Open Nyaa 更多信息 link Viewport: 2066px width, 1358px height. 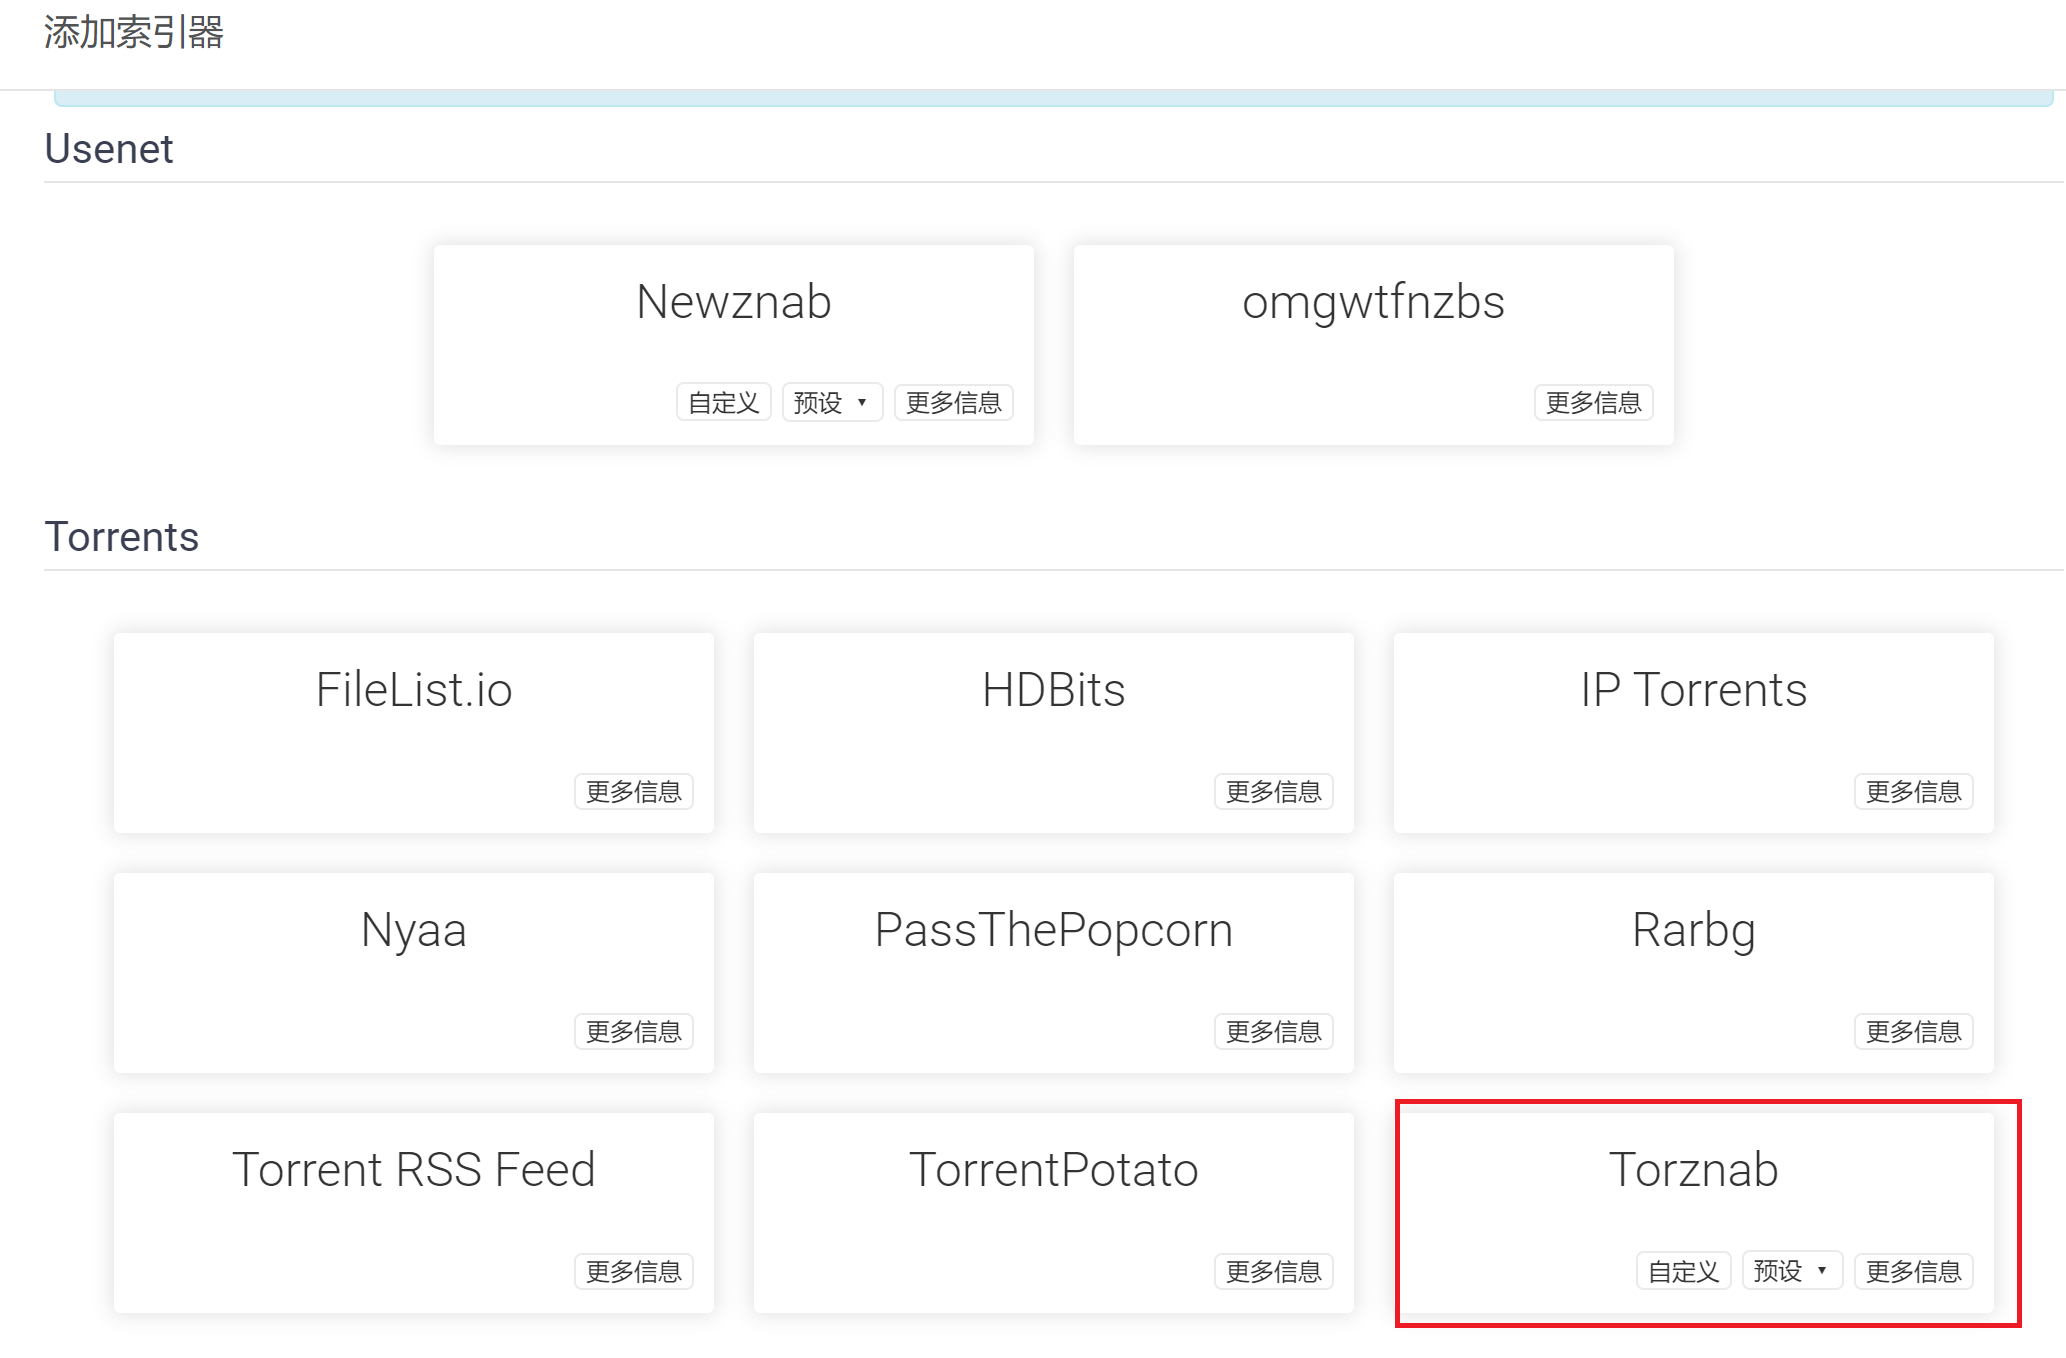pos(634,1031)
